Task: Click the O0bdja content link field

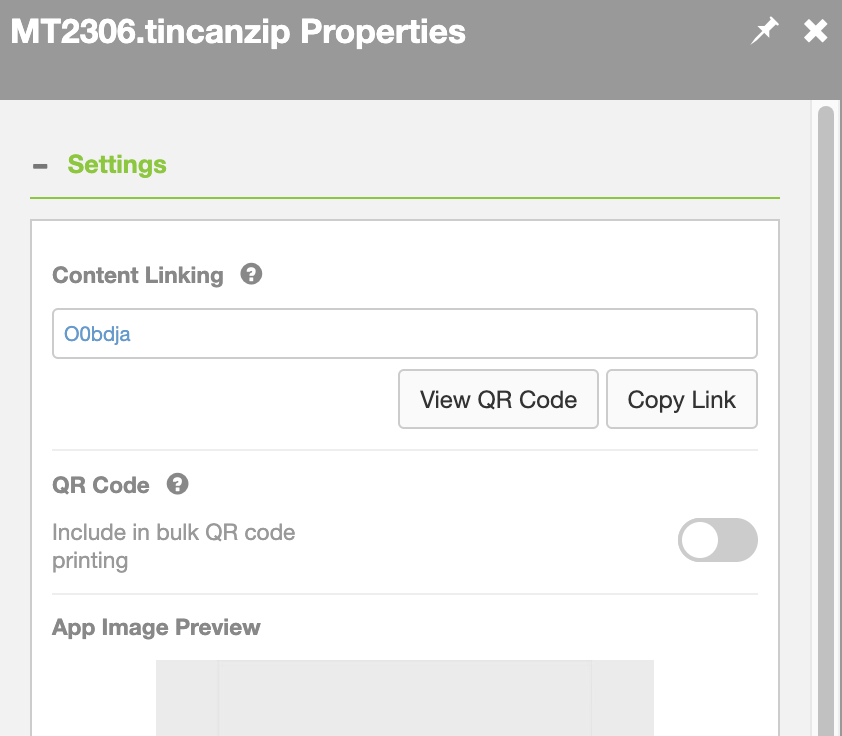Action: click(x=405, y=333)
